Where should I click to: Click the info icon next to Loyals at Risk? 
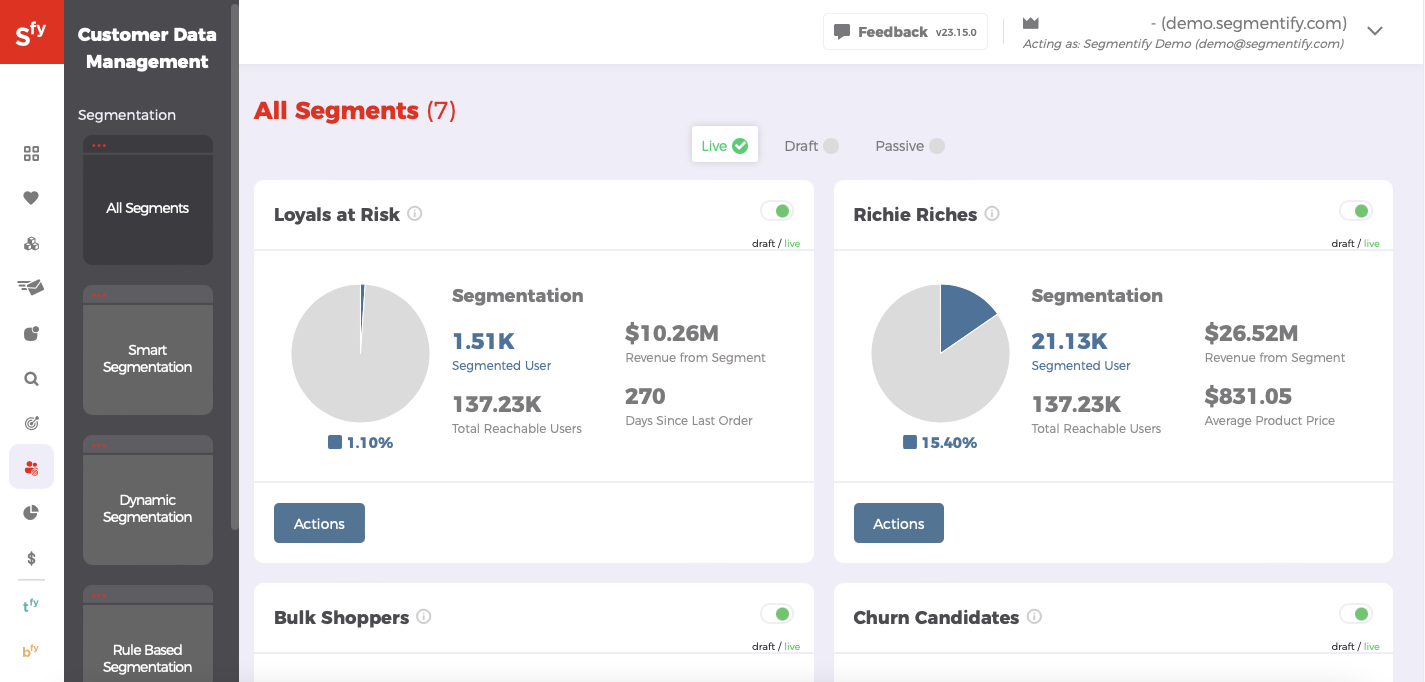coord(417,213)
